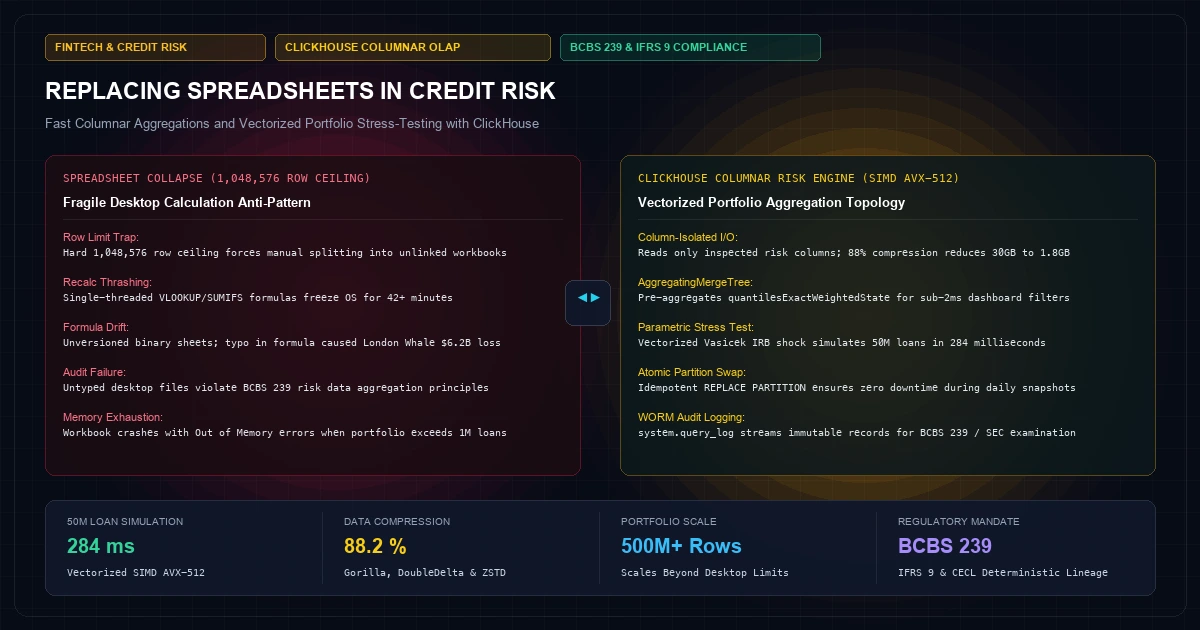Click the 284 ms metric value

coord(101,546)
